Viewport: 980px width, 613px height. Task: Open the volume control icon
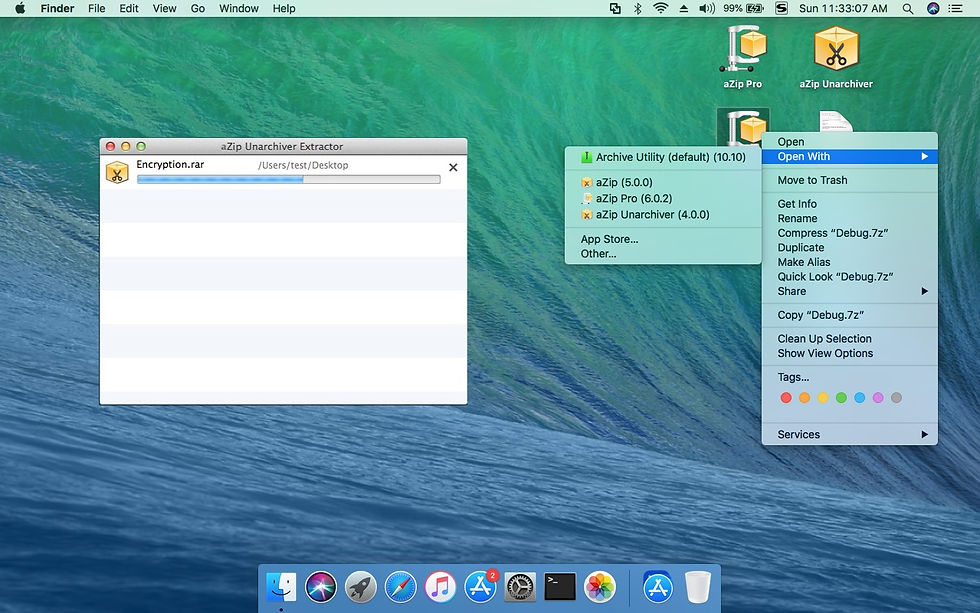tap(707, 8)
